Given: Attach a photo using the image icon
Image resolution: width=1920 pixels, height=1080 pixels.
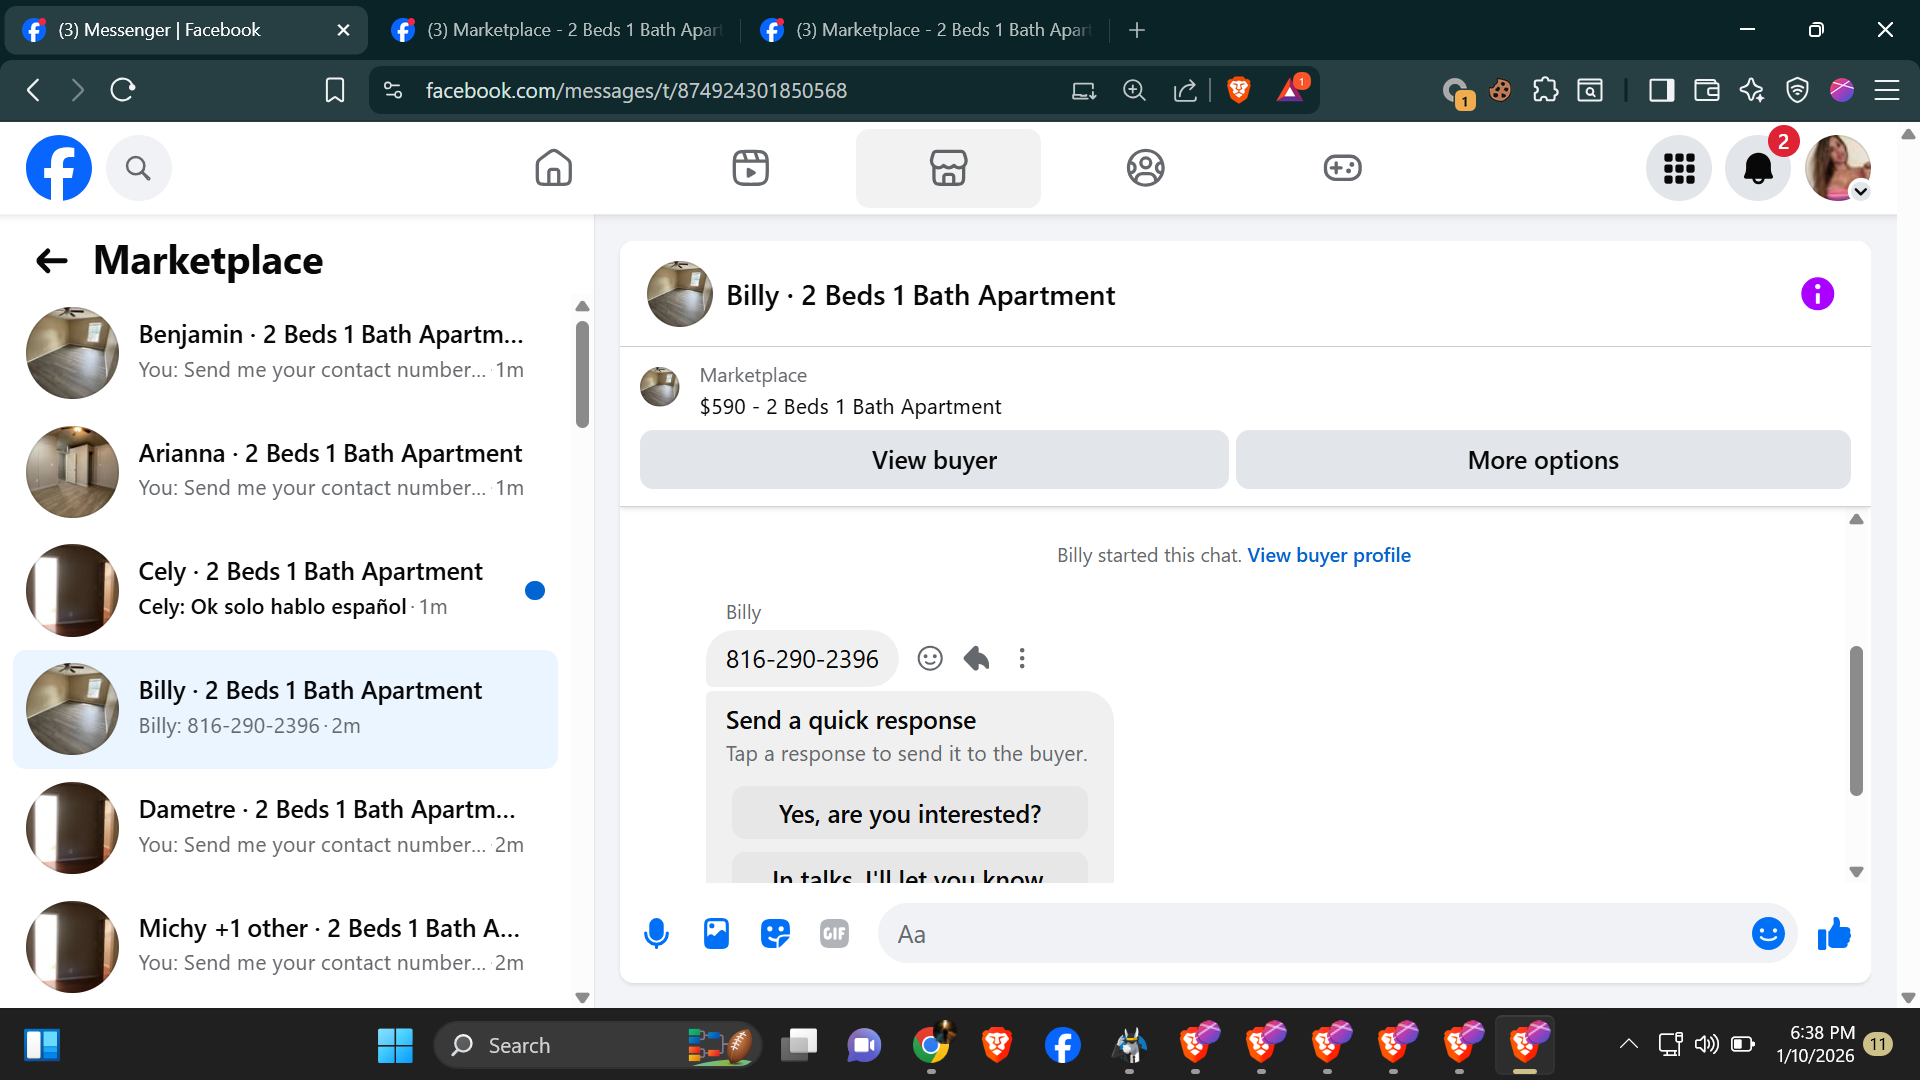Looking at the screenshot, I should tap(716, 934).
